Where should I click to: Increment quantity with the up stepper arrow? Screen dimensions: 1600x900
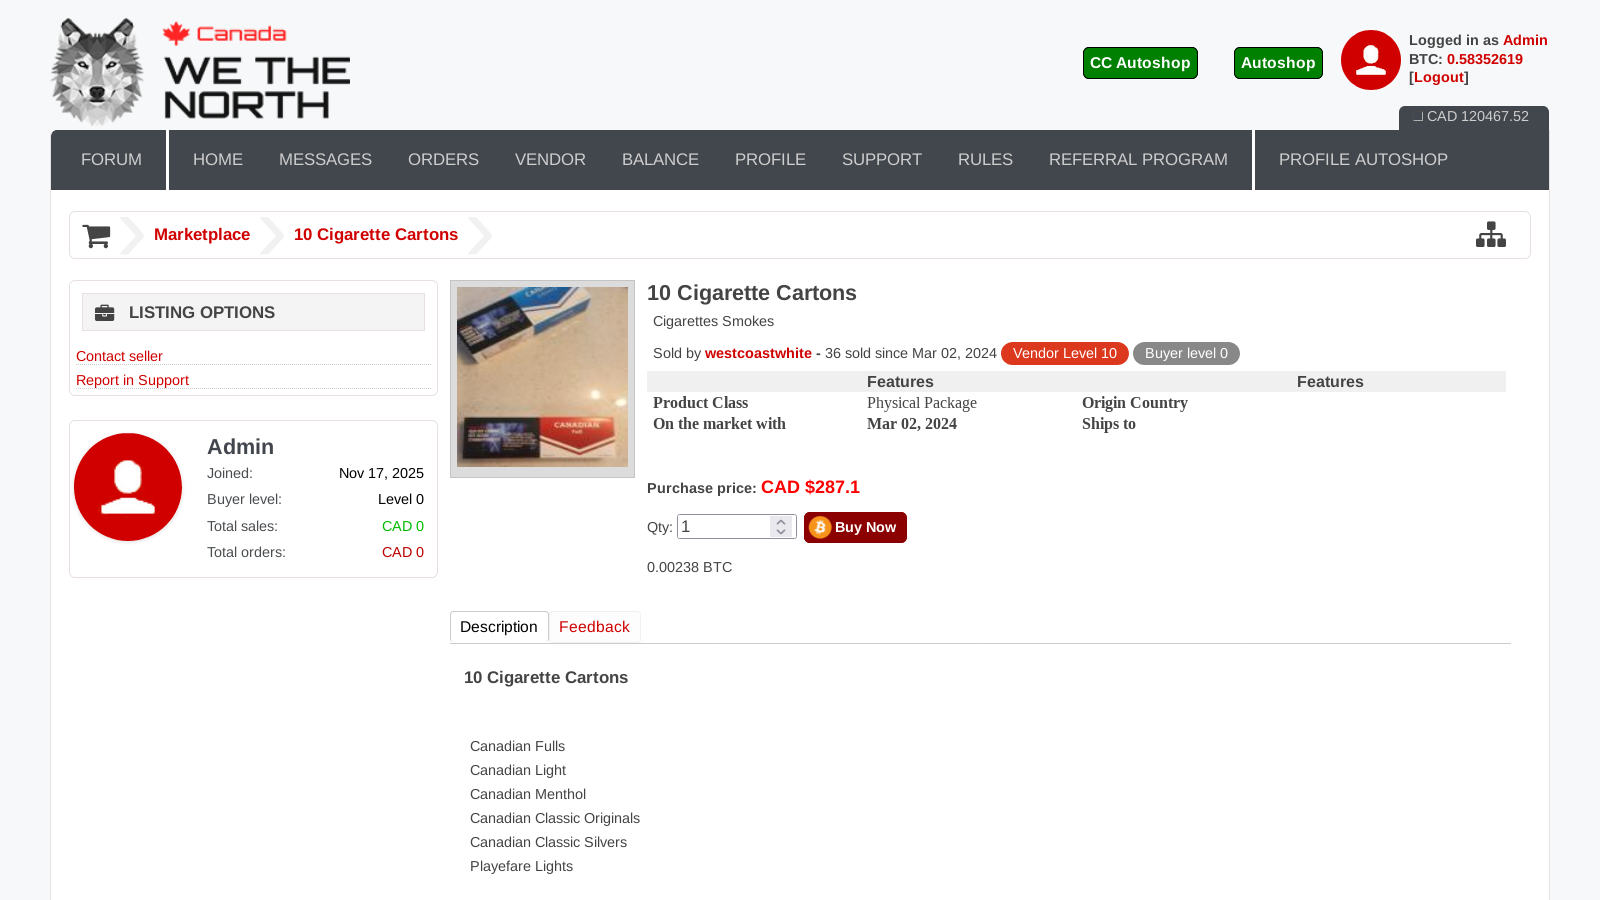(x=781, y=520)
